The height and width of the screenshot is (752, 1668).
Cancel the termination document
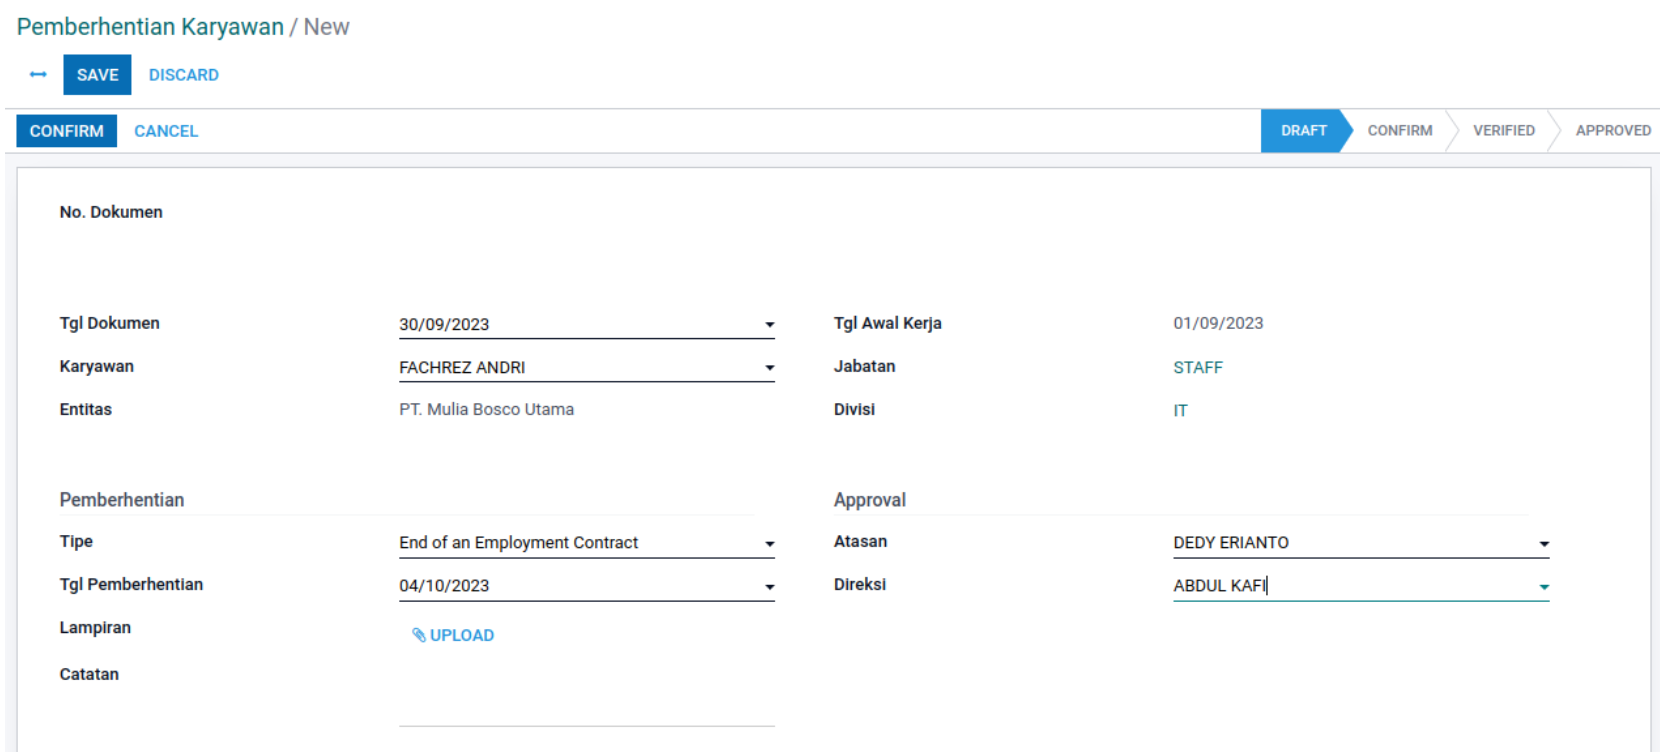click(x=166, y=131)
